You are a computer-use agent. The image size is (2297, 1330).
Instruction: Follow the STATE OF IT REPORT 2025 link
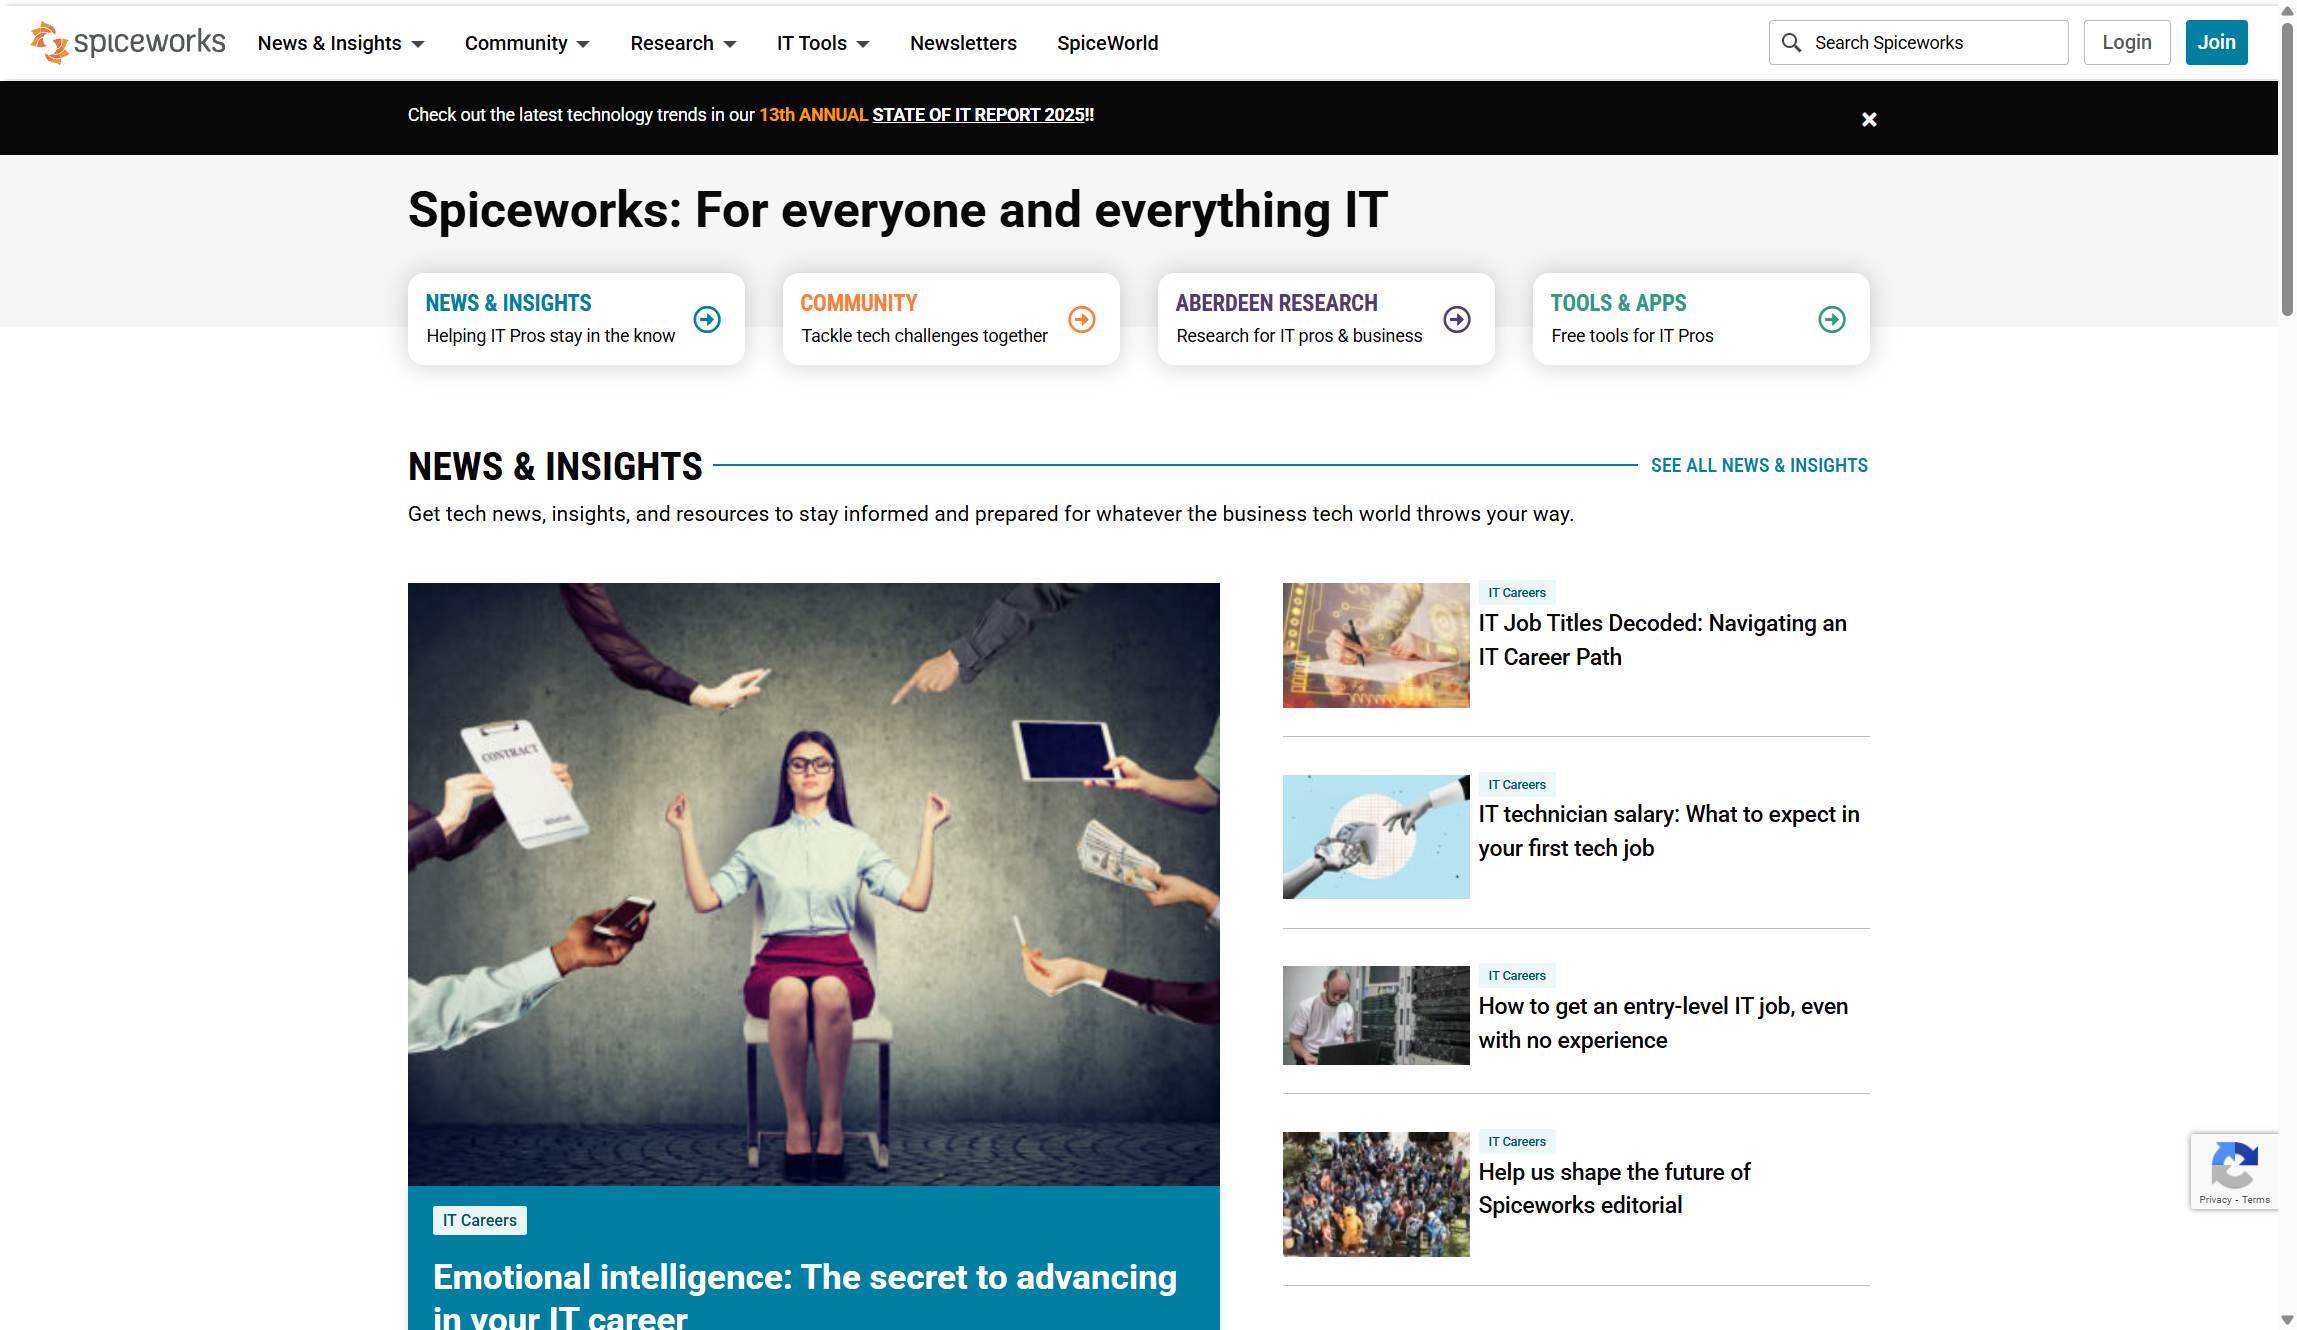979,115
